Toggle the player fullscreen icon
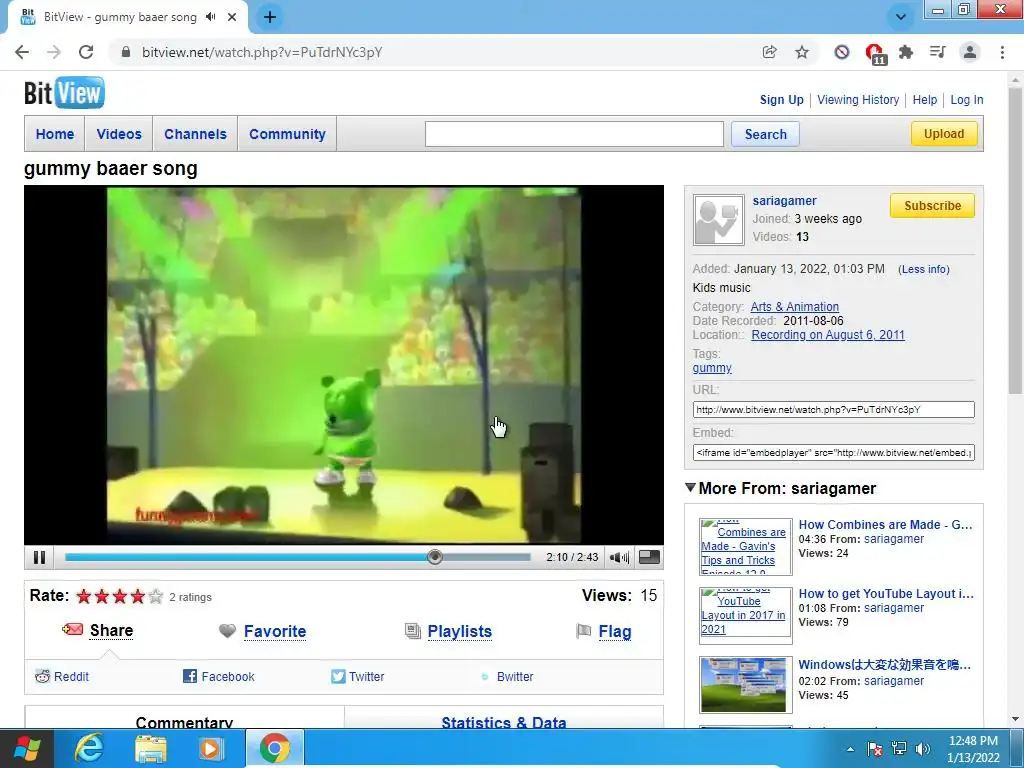 [x=649, y=557]
